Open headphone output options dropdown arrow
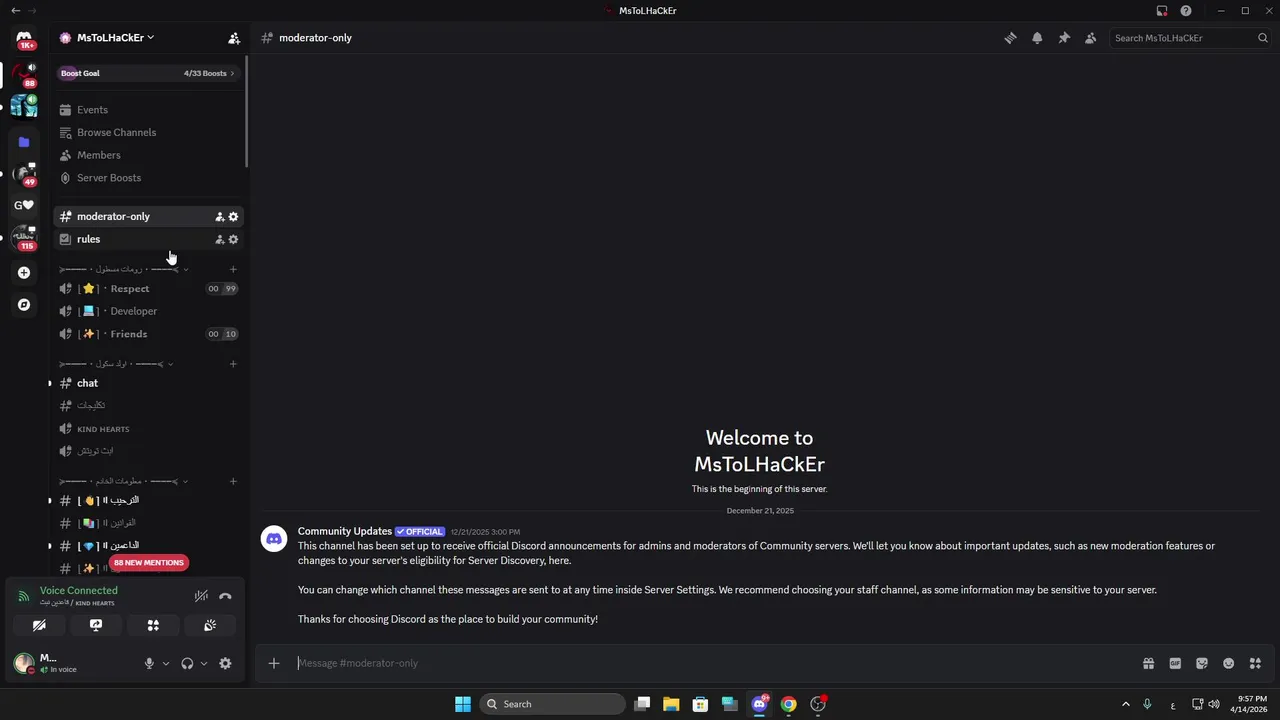This screenshot has height=720, width=1280. [204, 663]
